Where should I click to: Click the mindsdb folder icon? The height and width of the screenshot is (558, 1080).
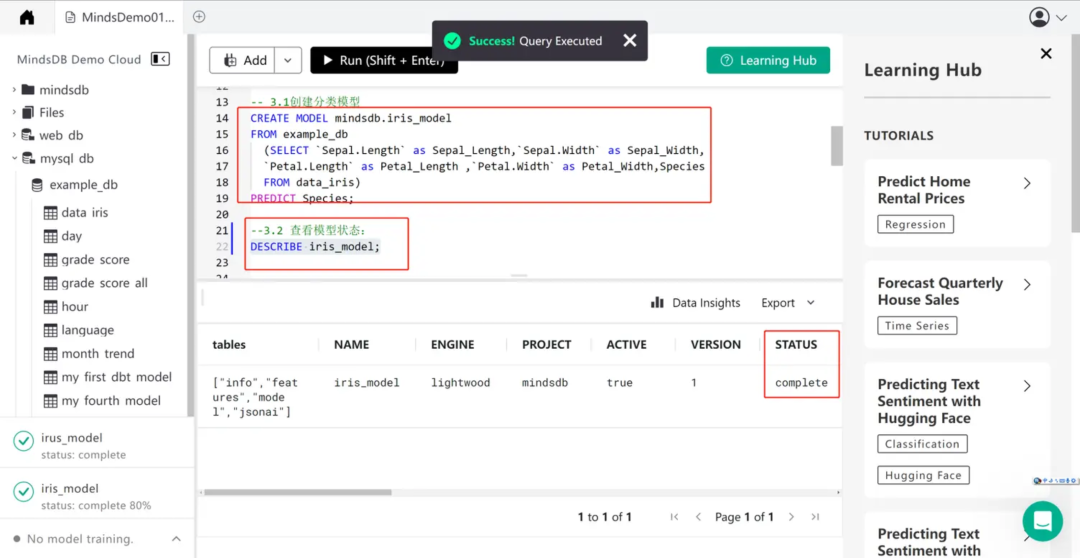click(x=28, y=90)
